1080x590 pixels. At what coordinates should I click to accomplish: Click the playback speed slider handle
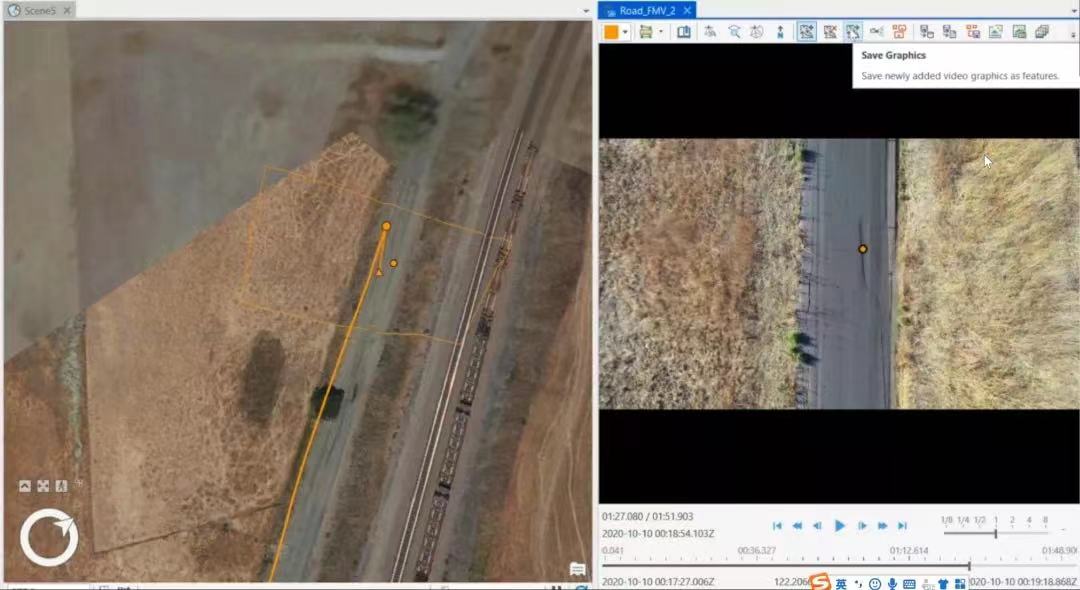996,533
